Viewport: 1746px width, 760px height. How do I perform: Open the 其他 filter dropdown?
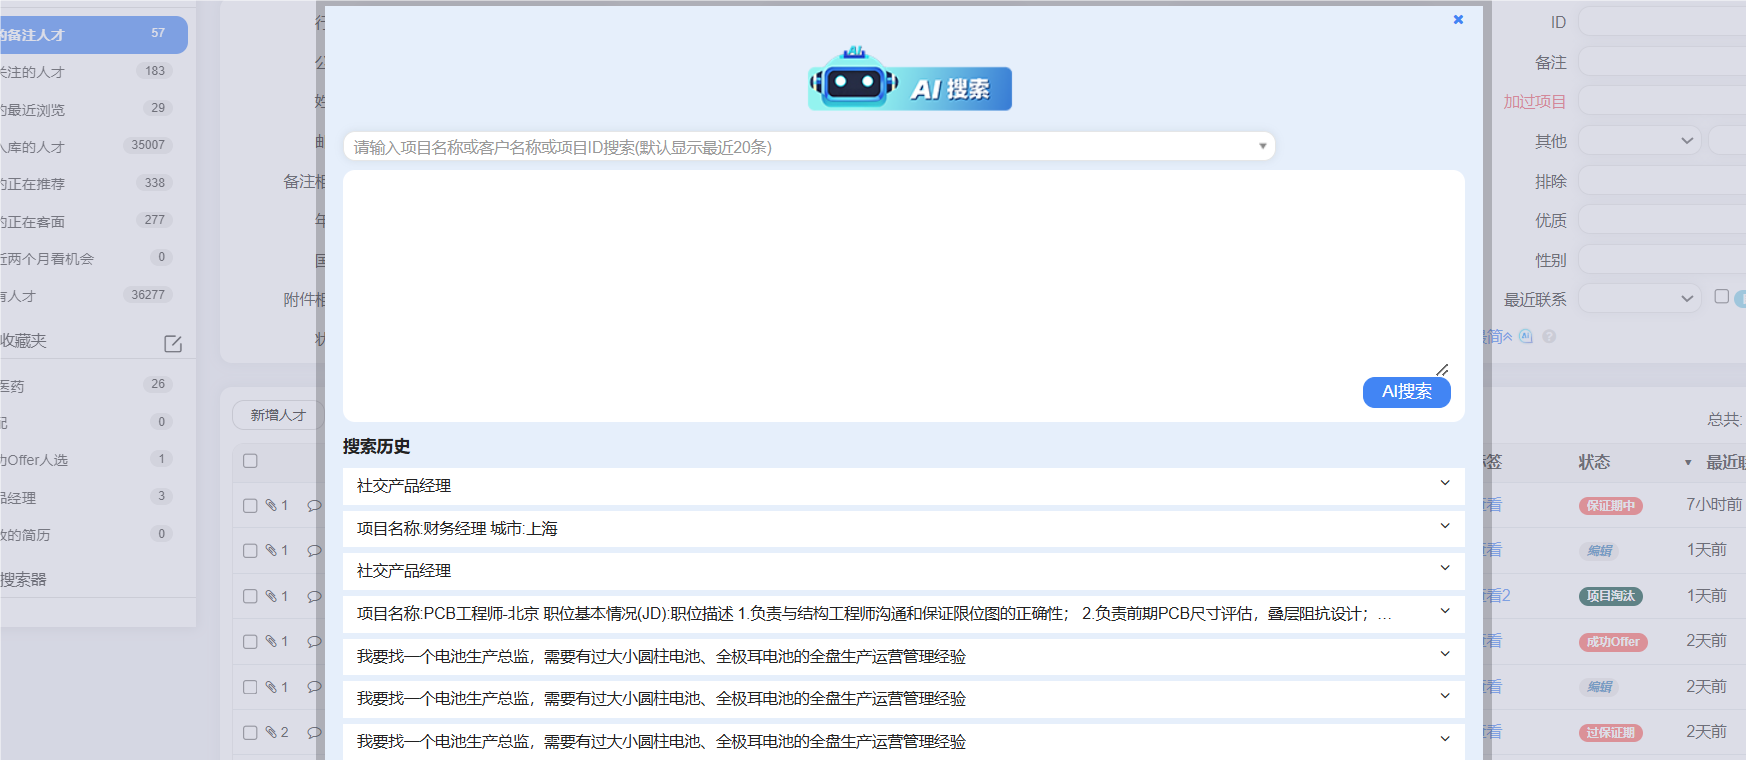tap(1640, 141)
